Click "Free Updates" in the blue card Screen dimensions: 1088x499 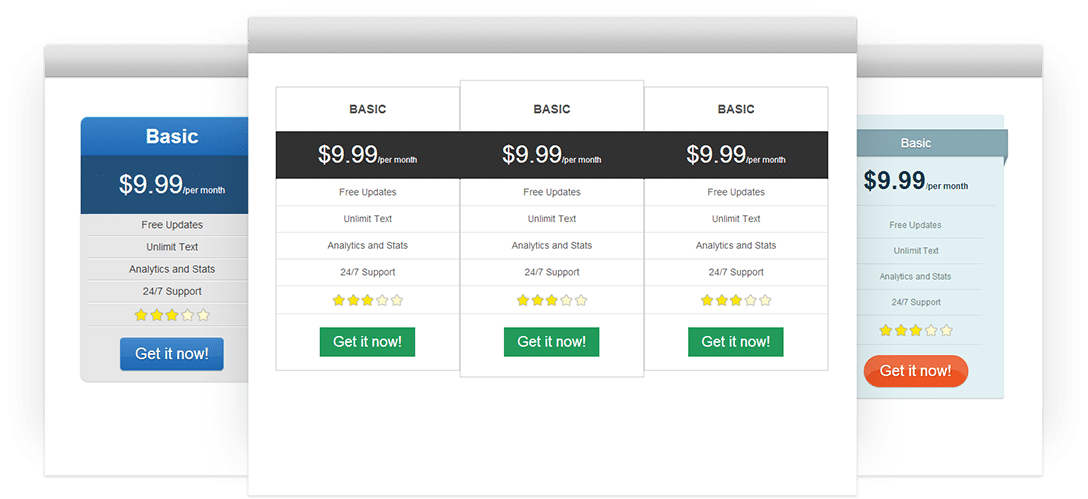coord(172,225)
